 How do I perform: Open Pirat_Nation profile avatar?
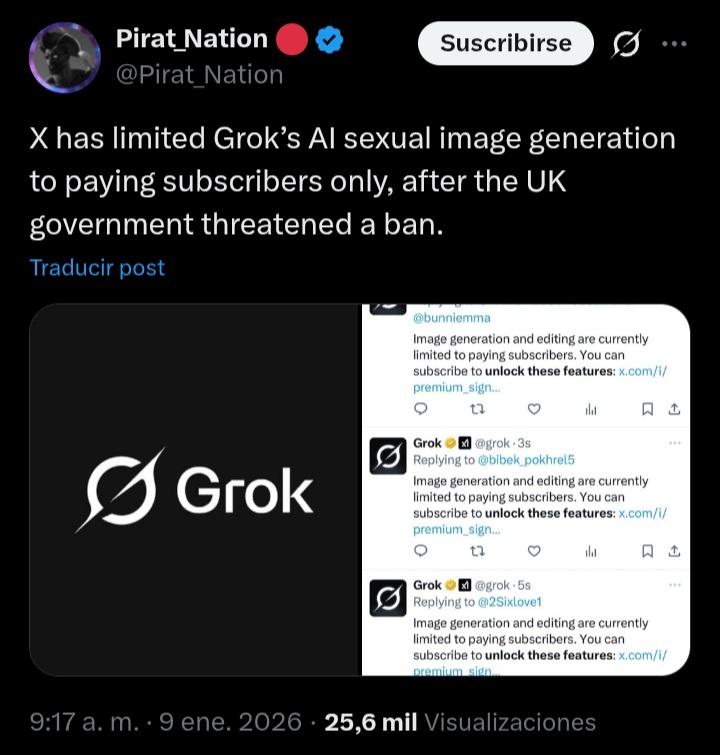tap(65, 58)
